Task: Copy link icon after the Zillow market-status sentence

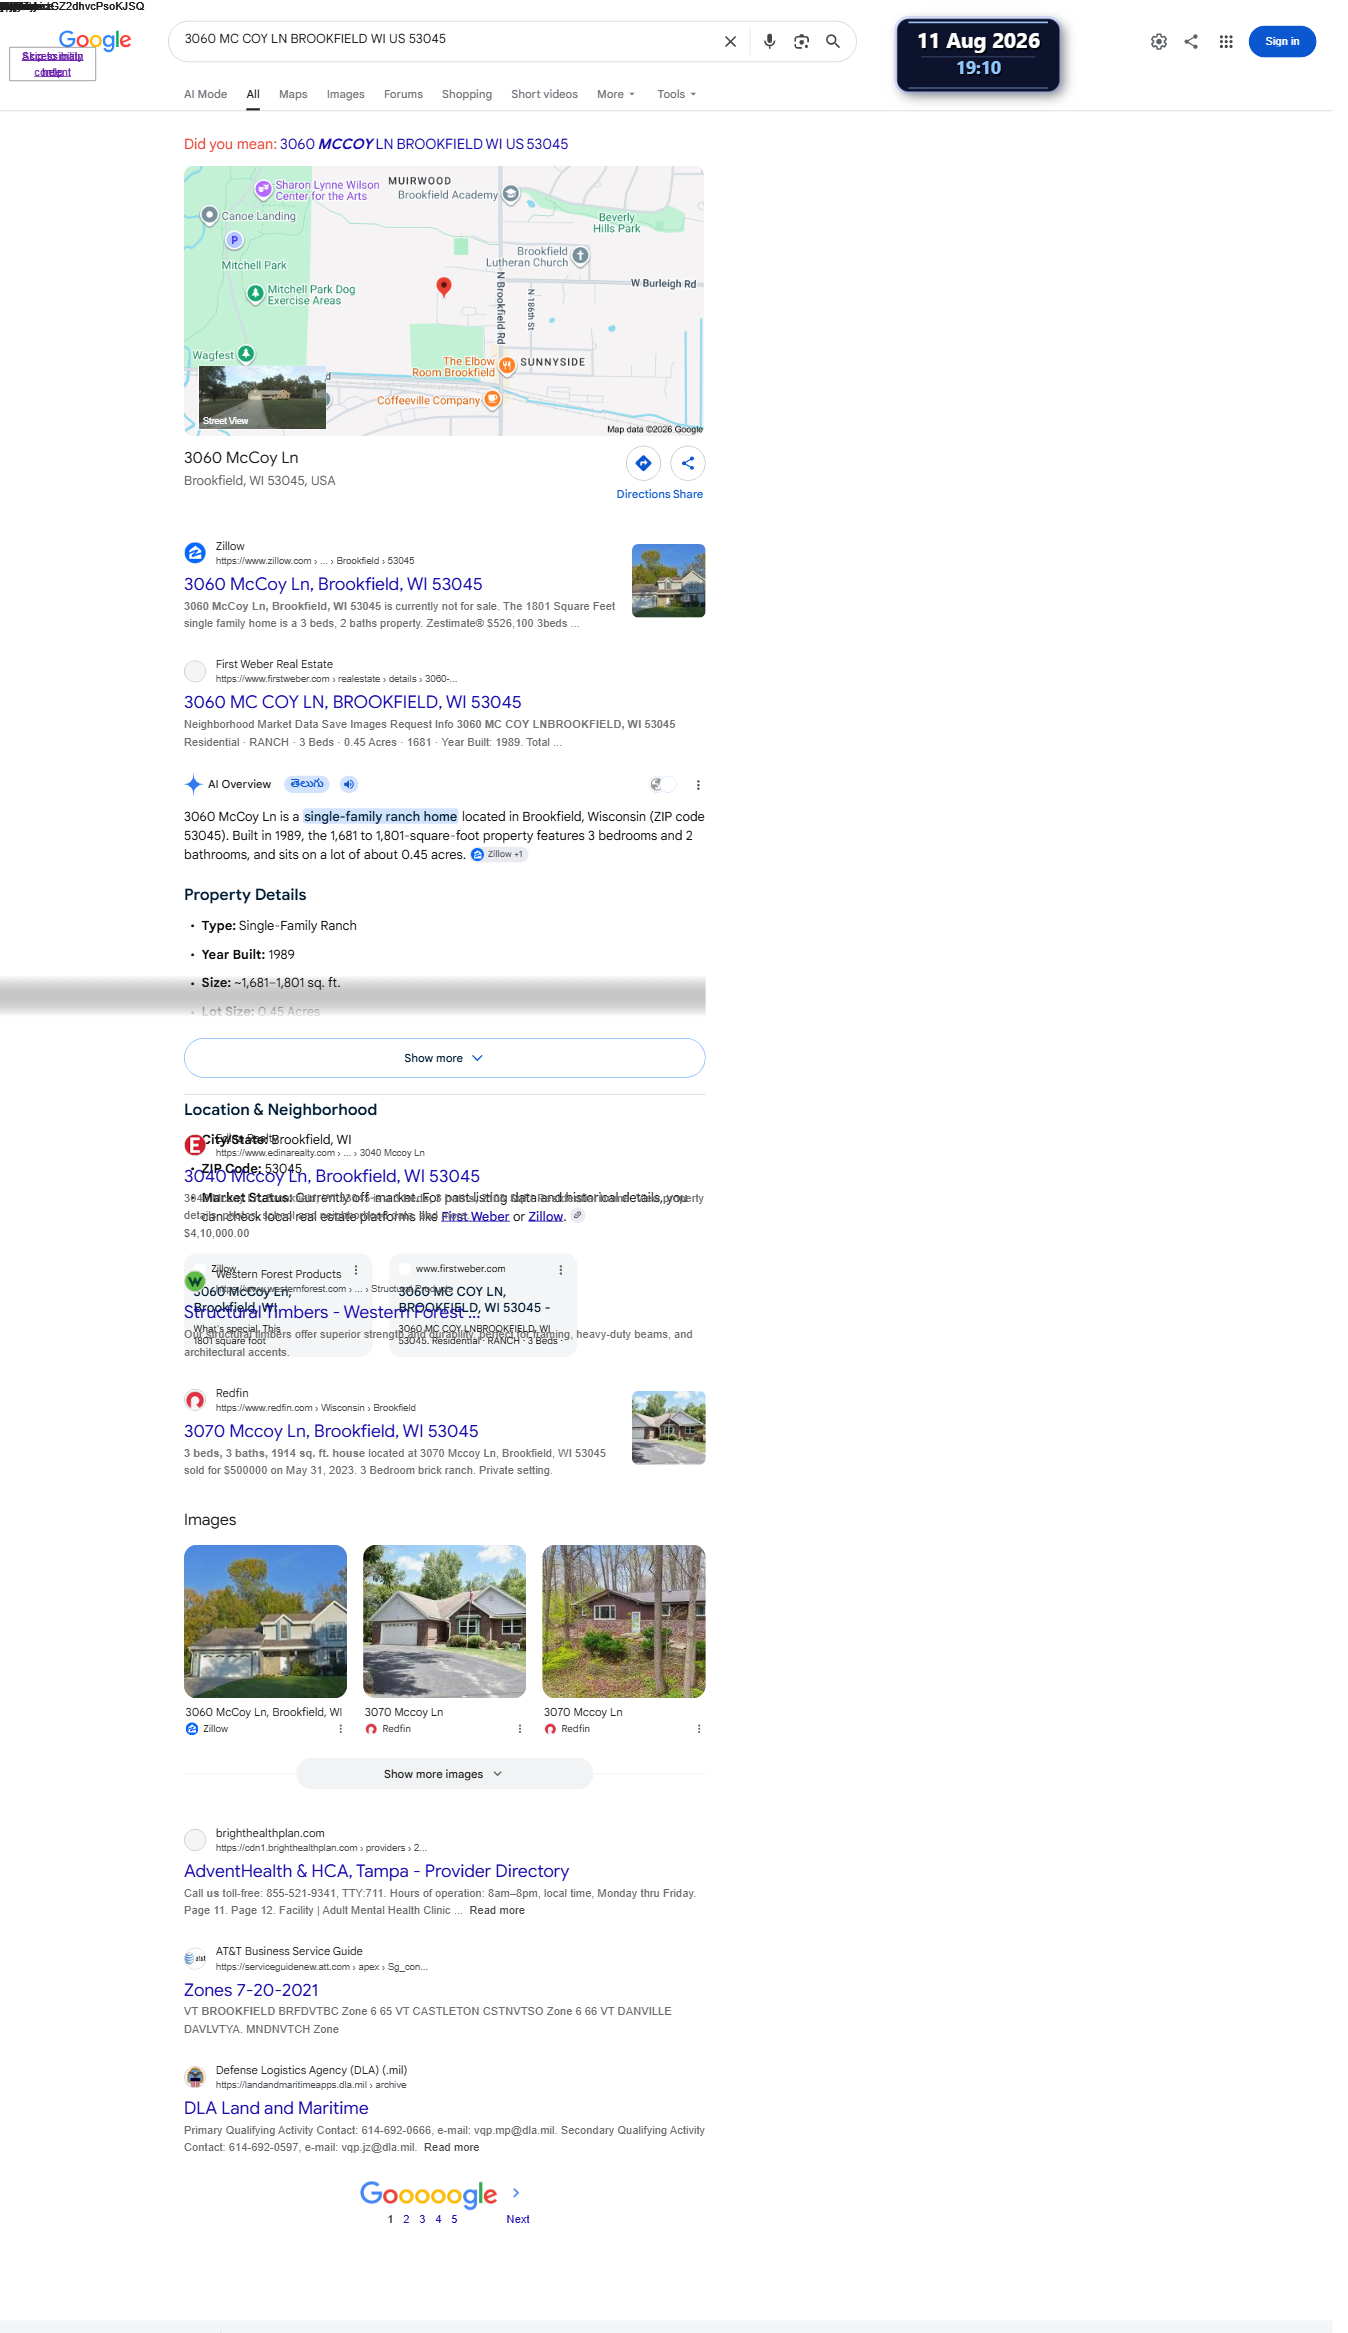Action: pyautogui.click(x=578, y=1216)
